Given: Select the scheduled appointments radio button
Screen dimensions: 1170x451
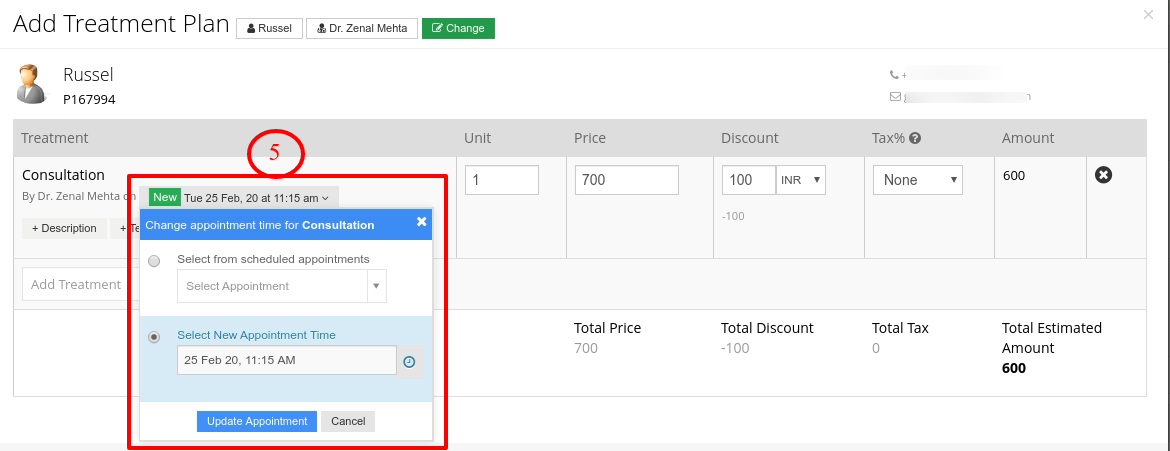Looking at the screenshot, I should pyautogui.click(x=154, y=261).
